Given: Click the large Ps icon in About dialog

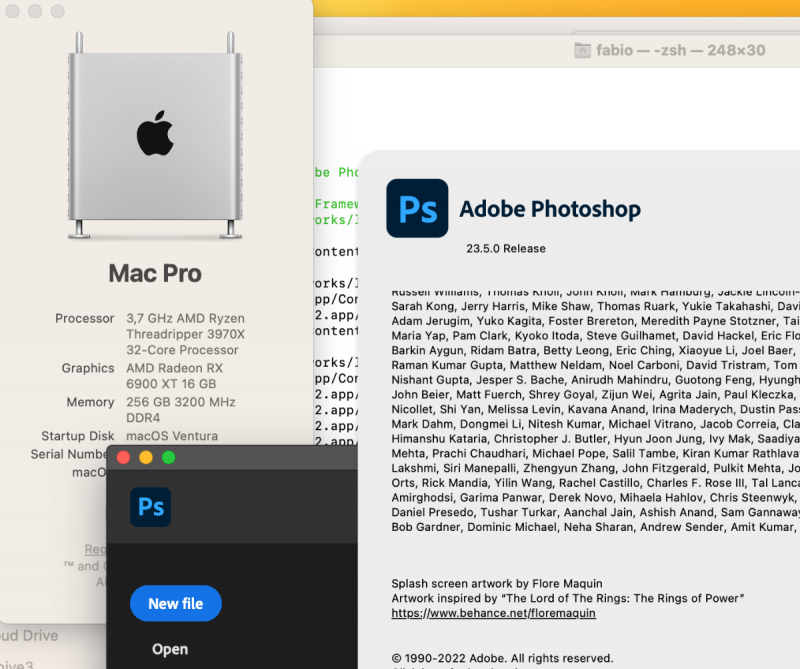Looking at the screenshot, I should point(417,208).
